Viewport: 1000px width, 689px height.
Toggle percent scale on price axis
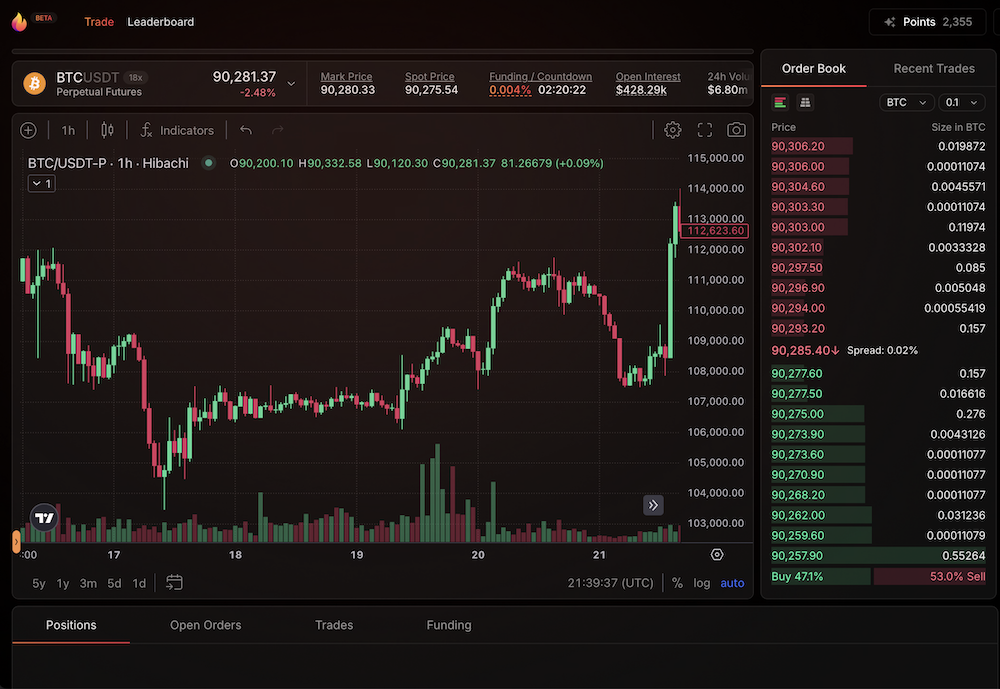point(677,583)
